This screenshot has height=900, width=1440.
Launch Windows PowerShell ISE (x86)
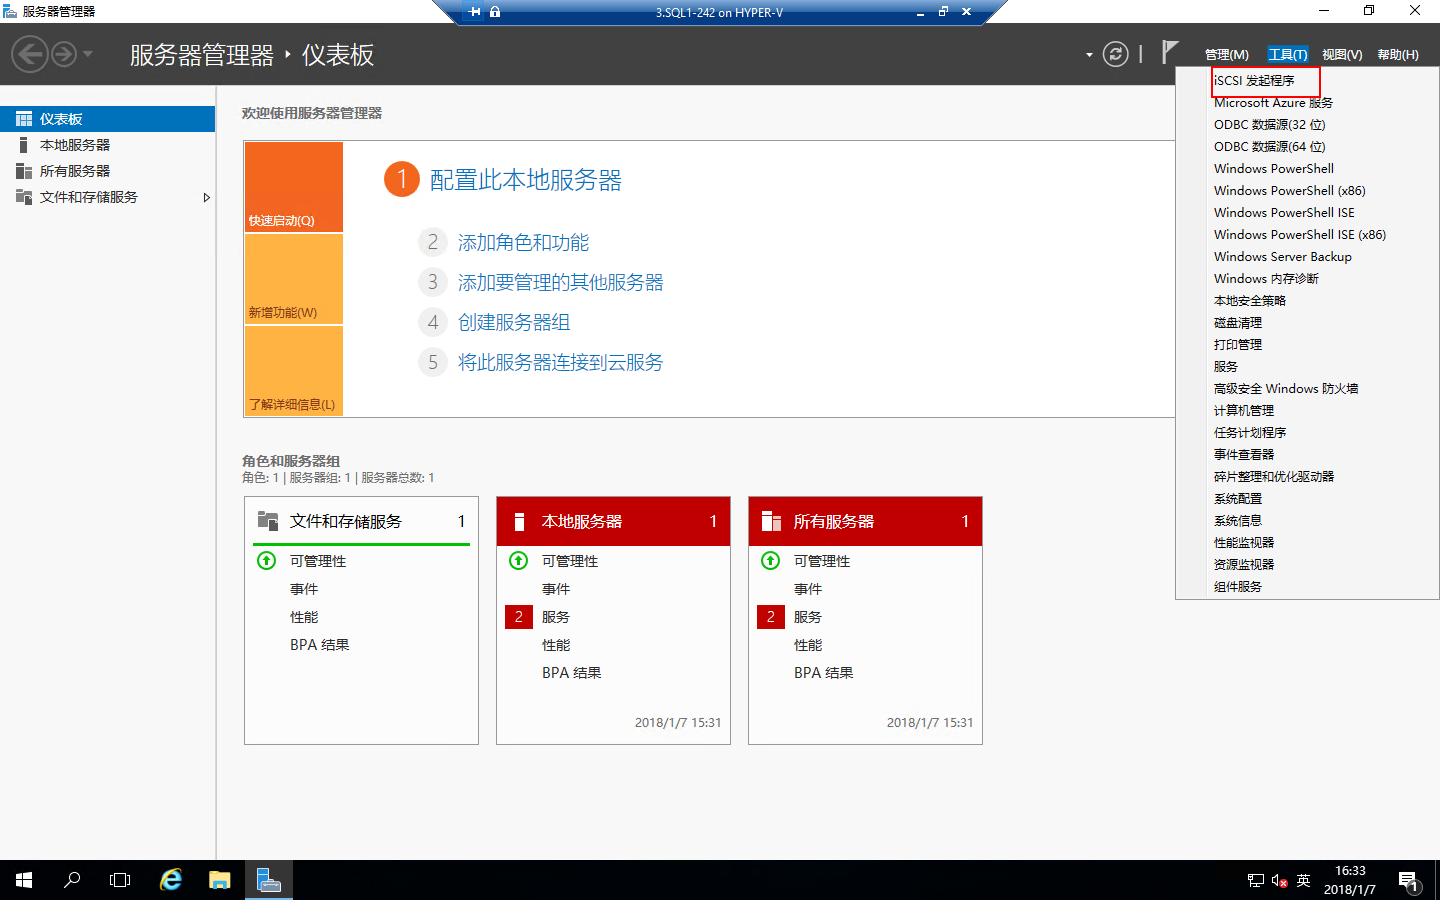[x=1300, y=235]
